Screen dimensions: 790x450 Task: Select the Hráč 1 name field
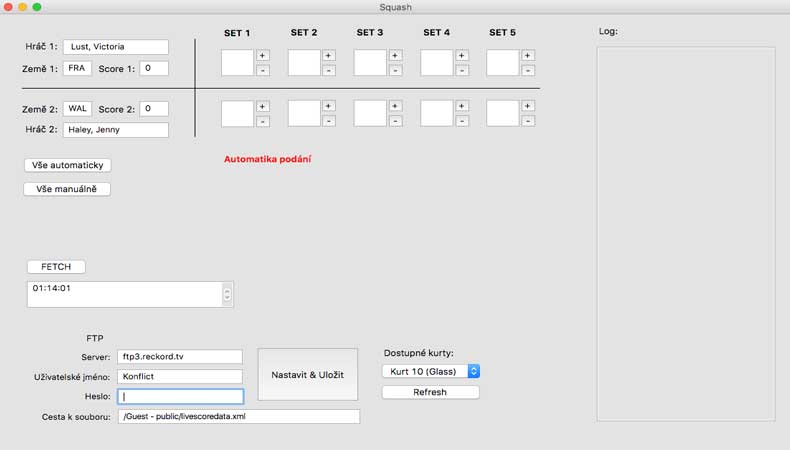115,47
